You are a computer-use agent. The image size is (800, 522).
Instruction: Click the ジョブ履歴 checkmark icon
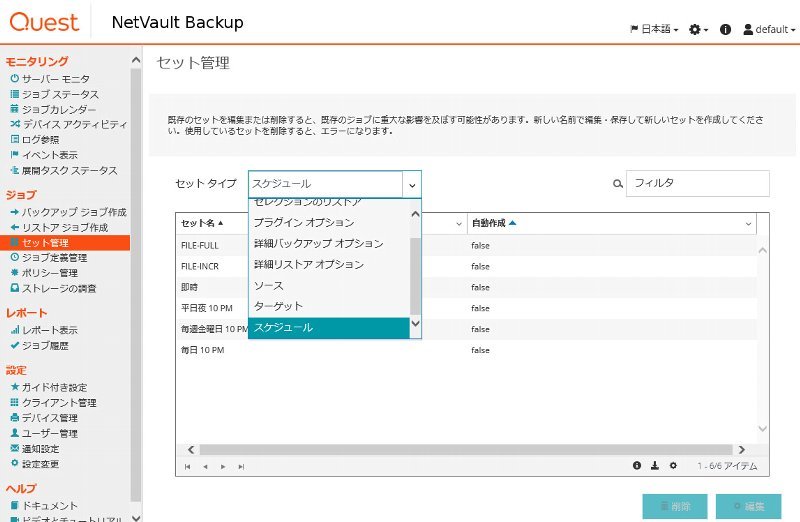(x=14, y=345)
